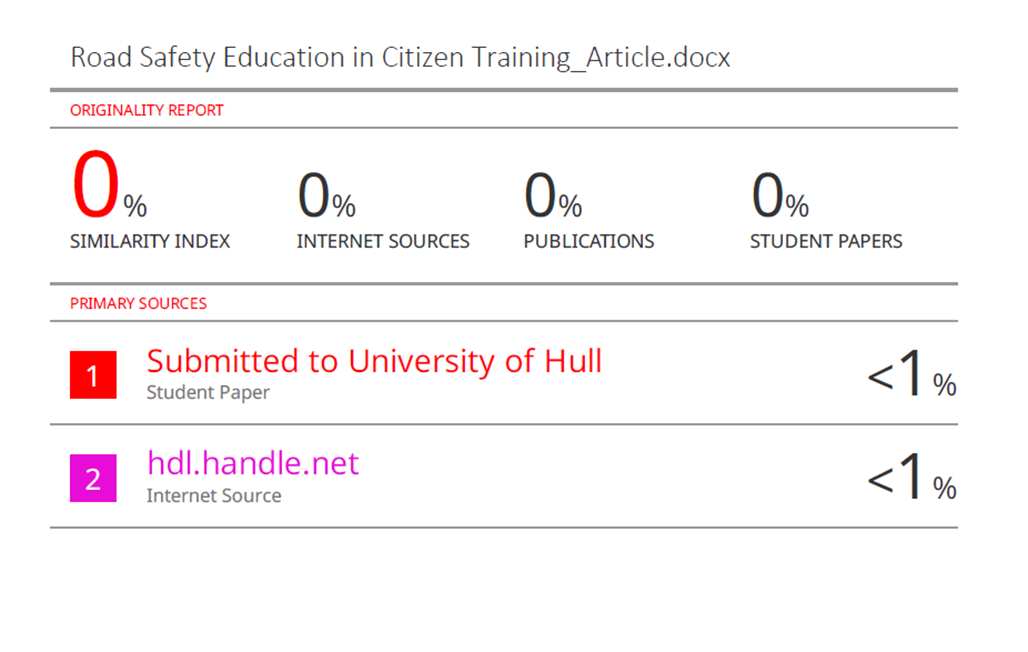Open the hdl.handle.net source link
Screen dimensions: 1028x652
[x=252, y=464]
